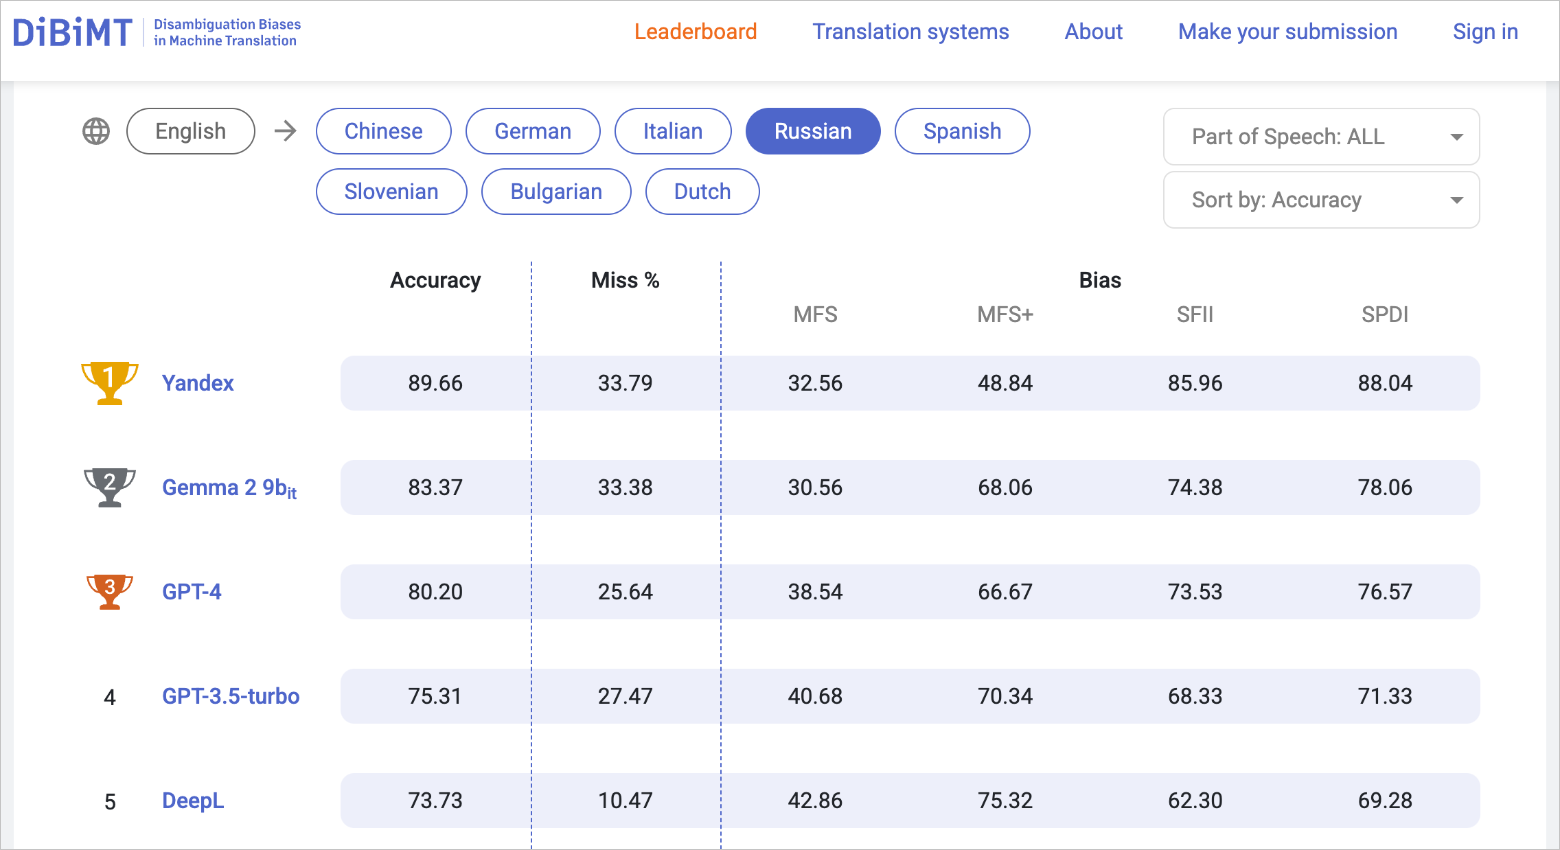1560x850 pixels.
Task: Expand the Sort by Accuracy dropdown
Action: [x=1321, y=200]
